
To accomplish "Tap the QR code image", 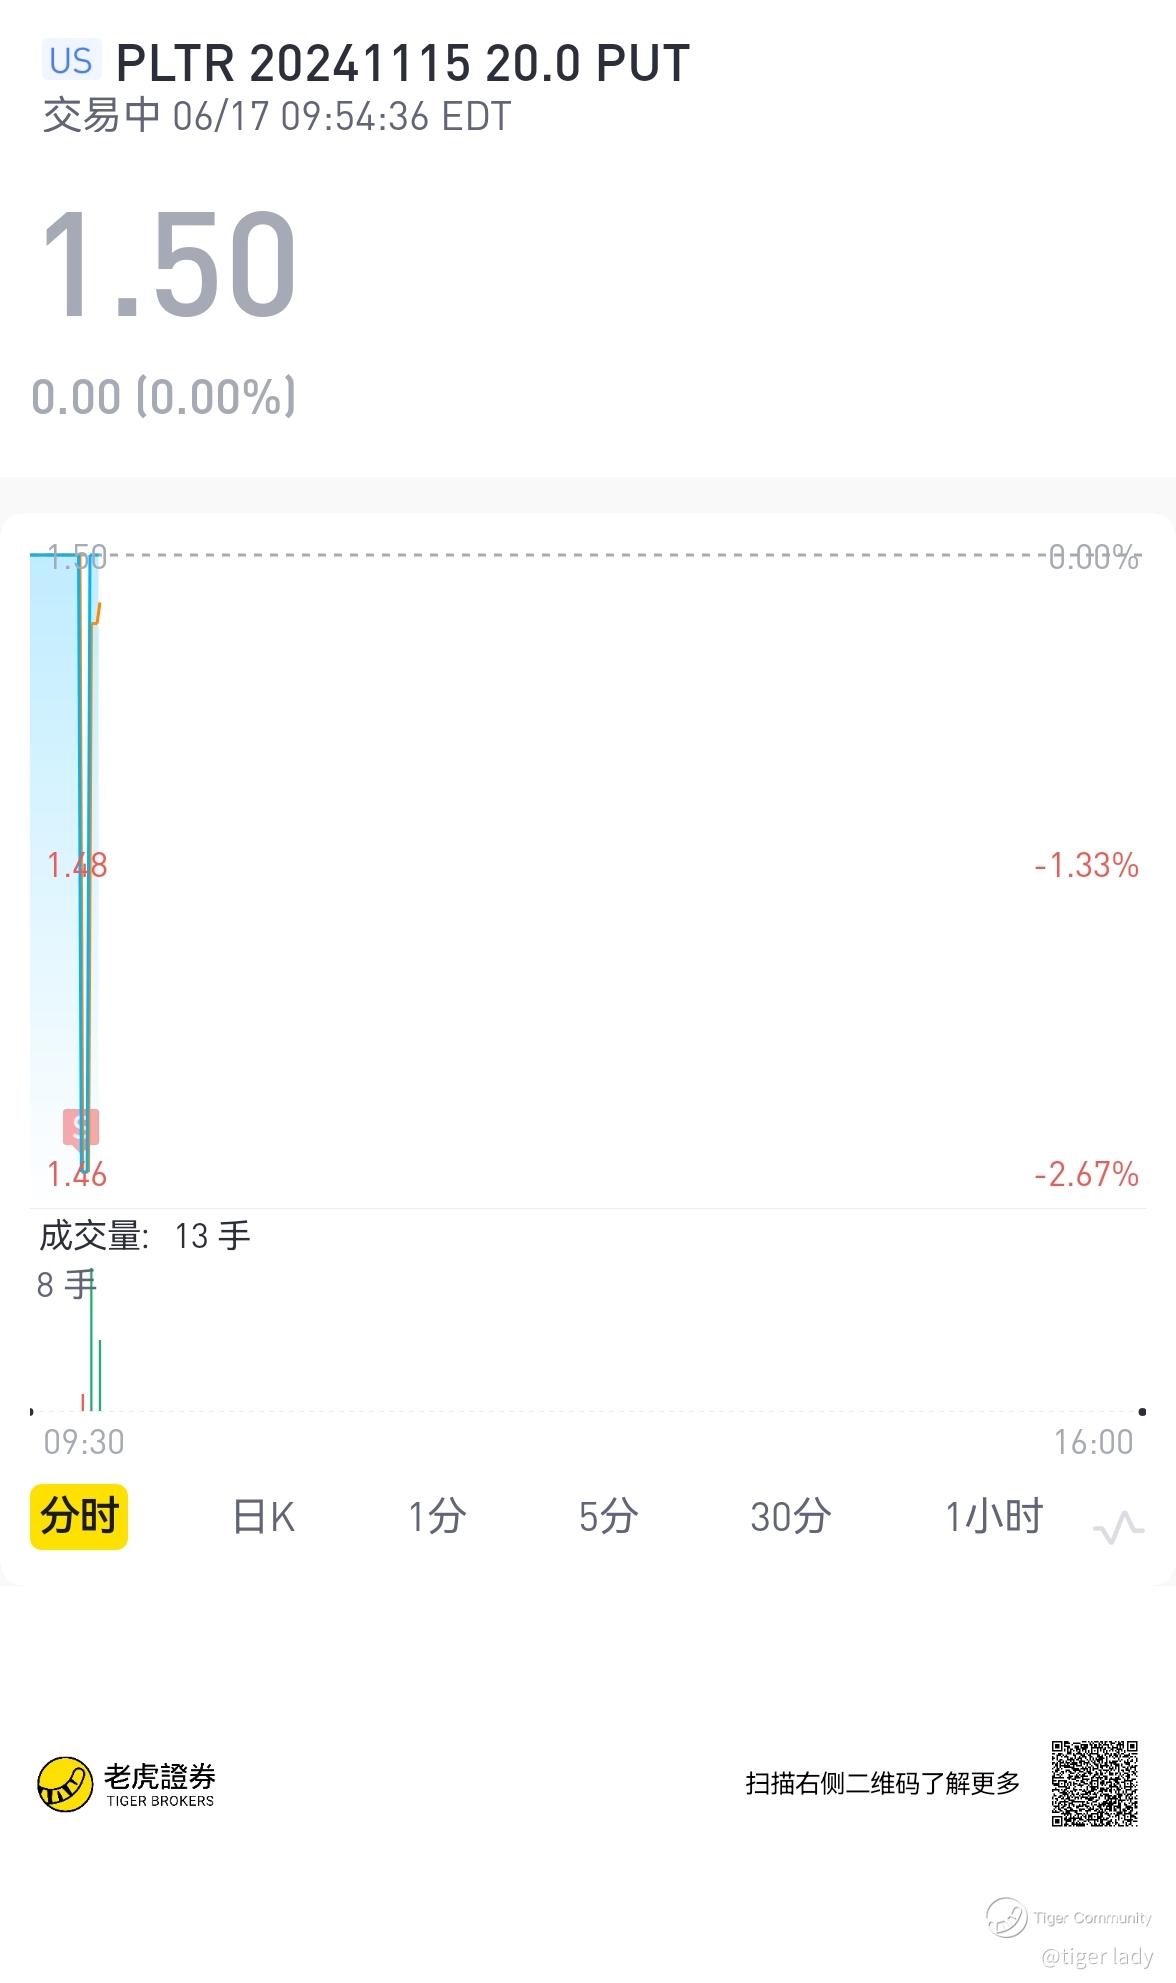I will (x=1094, y=1783).
